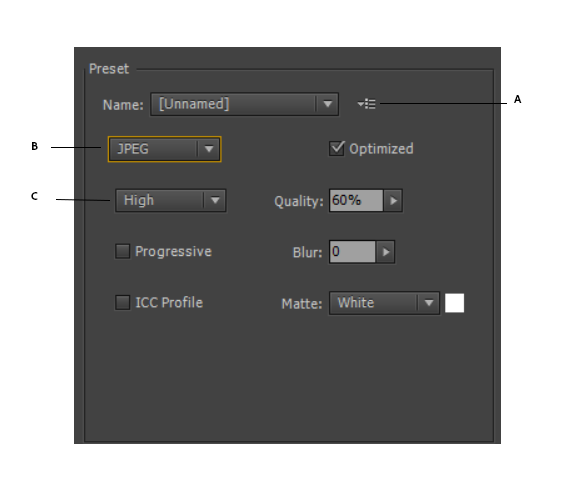Enable the ICC Profile checkbox

[122, 303]
